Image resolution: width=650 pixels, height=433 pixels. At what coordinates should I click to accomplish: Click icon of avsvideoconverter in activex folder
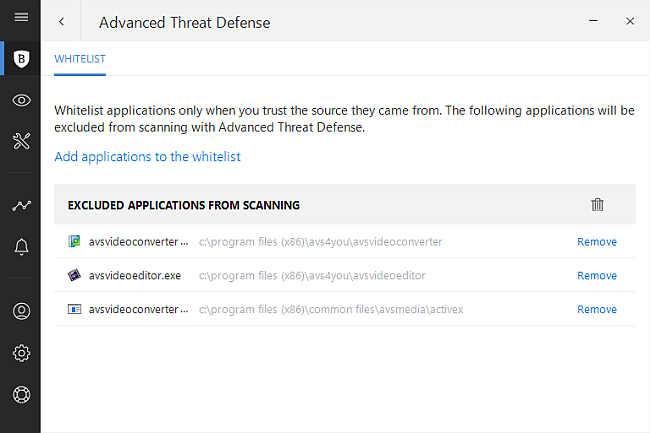(74, 309)
